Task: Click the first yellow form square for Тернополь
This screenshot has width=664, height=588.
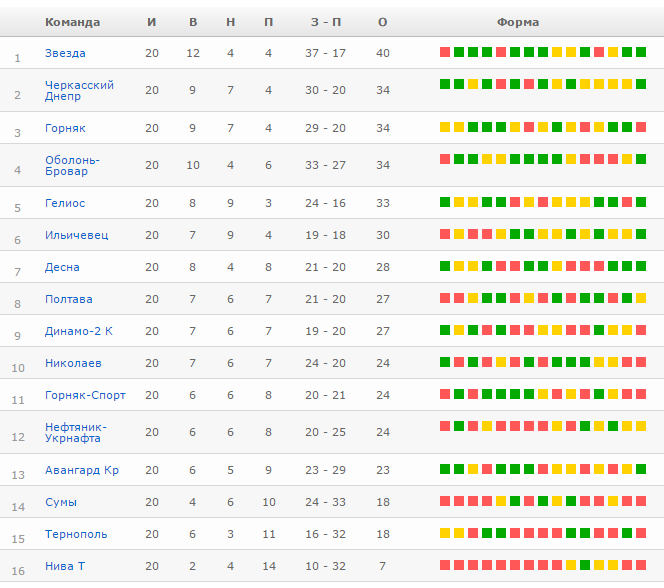Action: [445, 533]
